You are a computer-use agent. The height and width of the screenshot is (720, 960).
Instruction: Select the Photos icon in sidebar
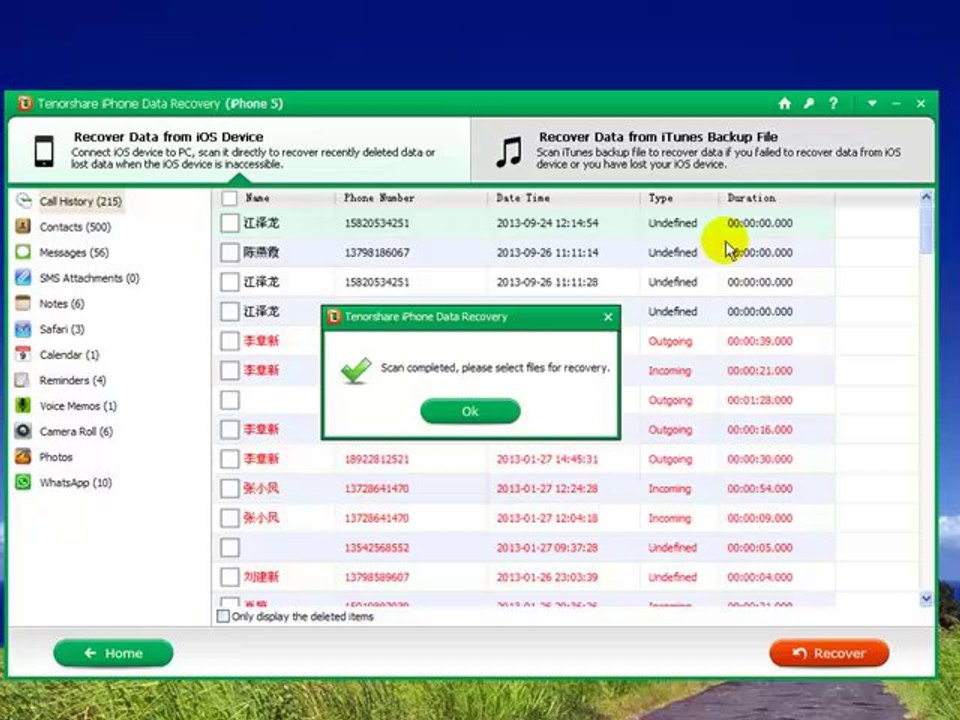(x=23, y=457)
